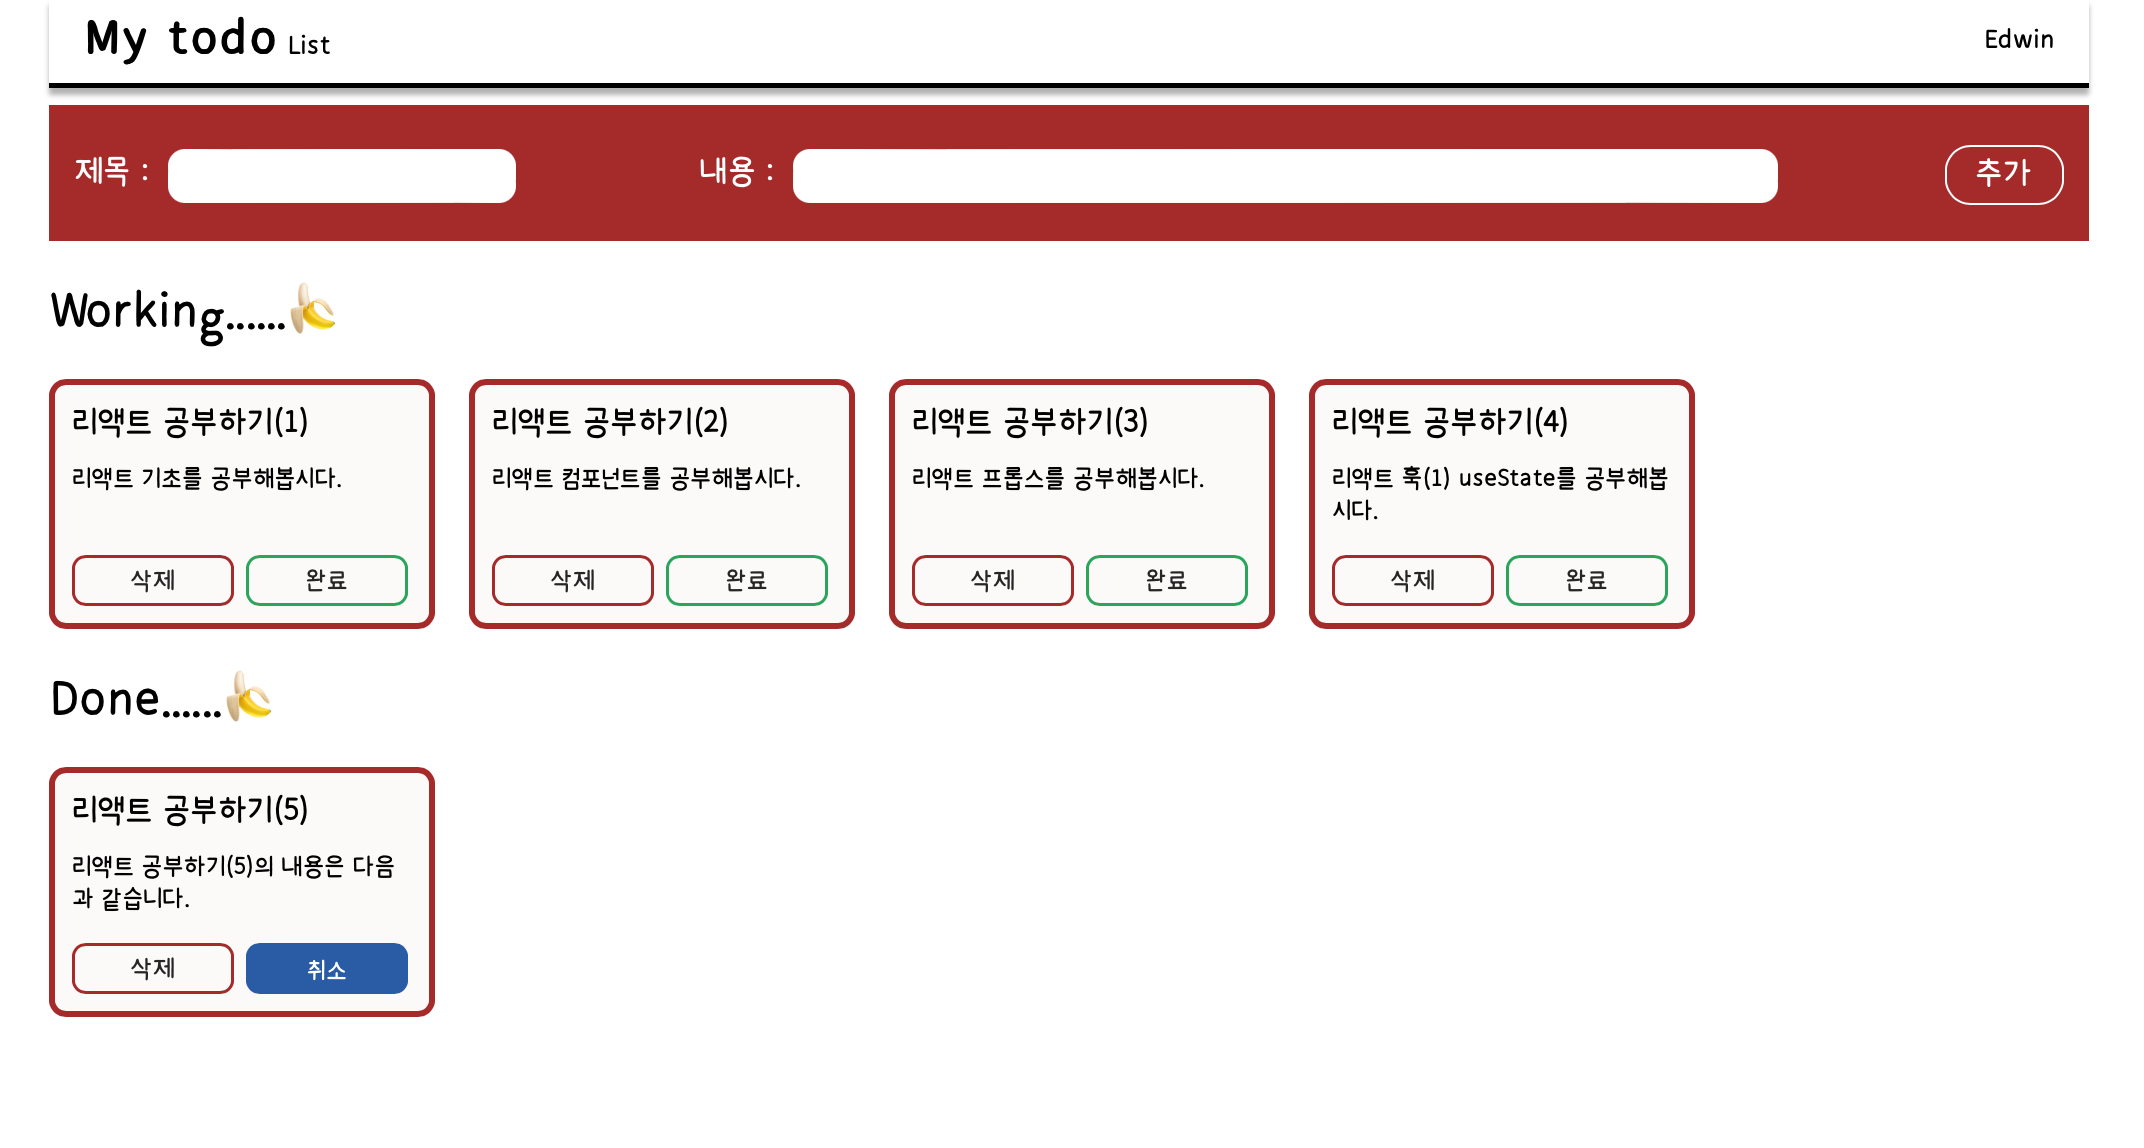Delete the 리액트 공부하기(5) done card
Image resolution: width=2144 pixels, height=1148 pixels.
coord(153,968)
